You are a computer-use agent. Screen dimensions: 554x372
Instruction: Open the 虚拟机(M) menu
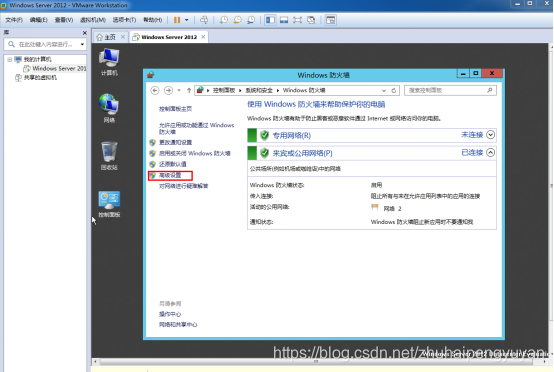93,20
